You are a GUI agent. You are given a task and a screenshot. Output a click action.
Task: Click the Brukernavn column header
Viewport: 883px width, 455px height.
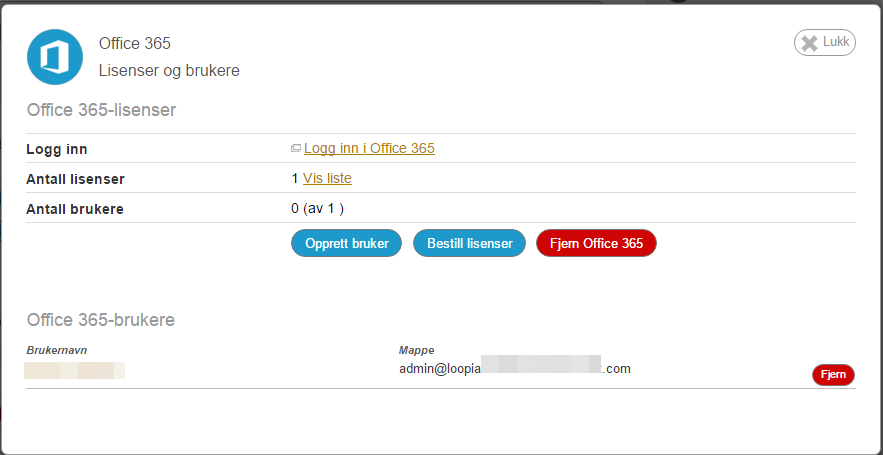pyautogui.click(x=57, y=350)
